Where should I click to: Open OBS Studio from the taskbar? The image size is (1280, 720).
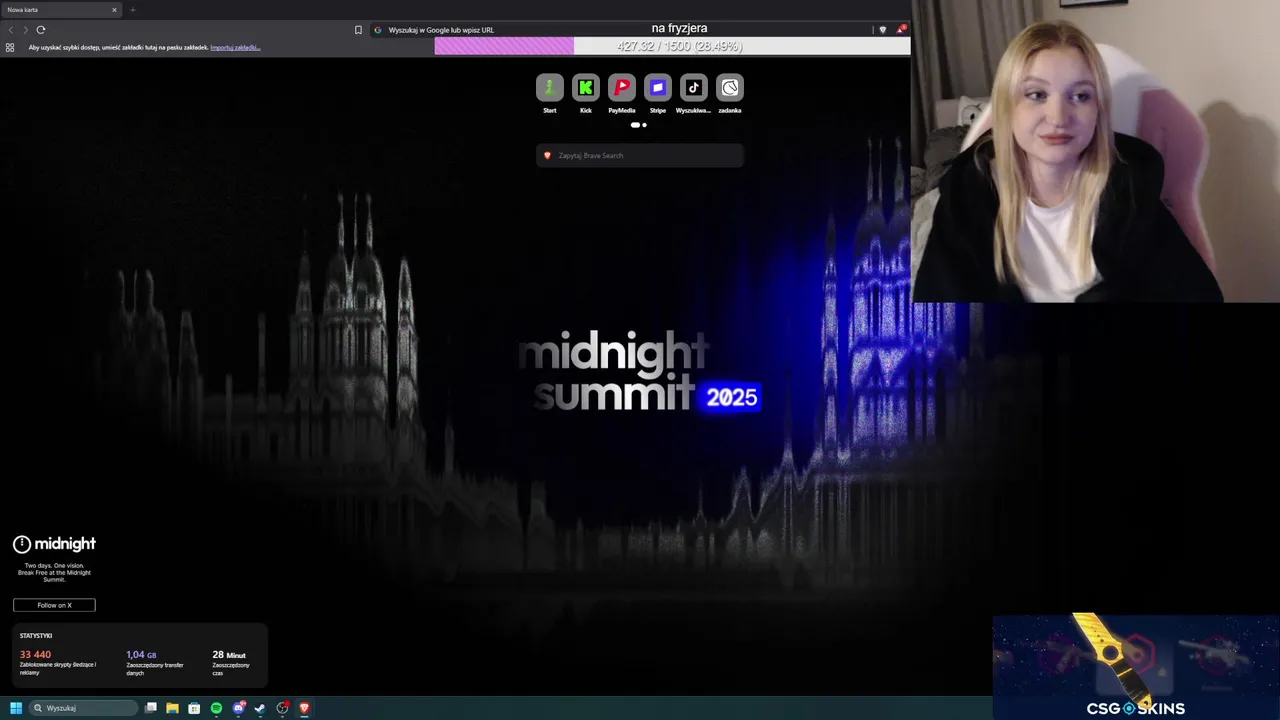tap(282, 708)
